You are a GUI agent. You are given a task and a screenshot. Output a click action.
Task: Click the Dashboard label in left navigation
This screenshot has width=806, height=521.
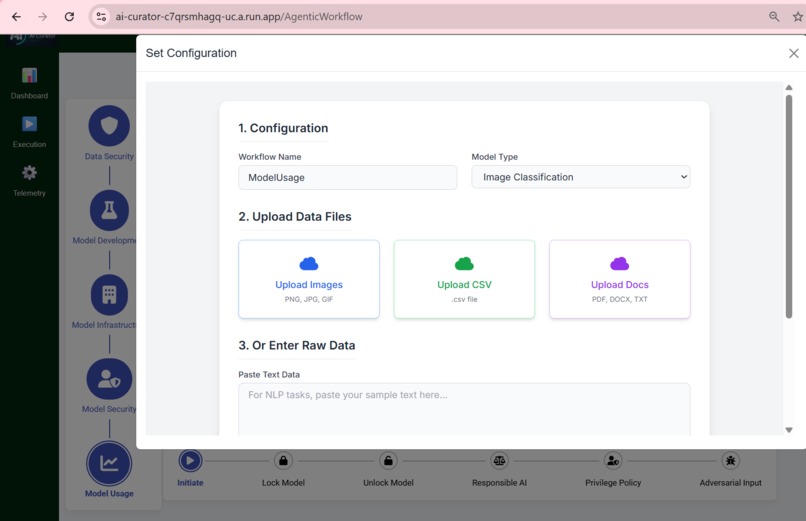(29, 96)
